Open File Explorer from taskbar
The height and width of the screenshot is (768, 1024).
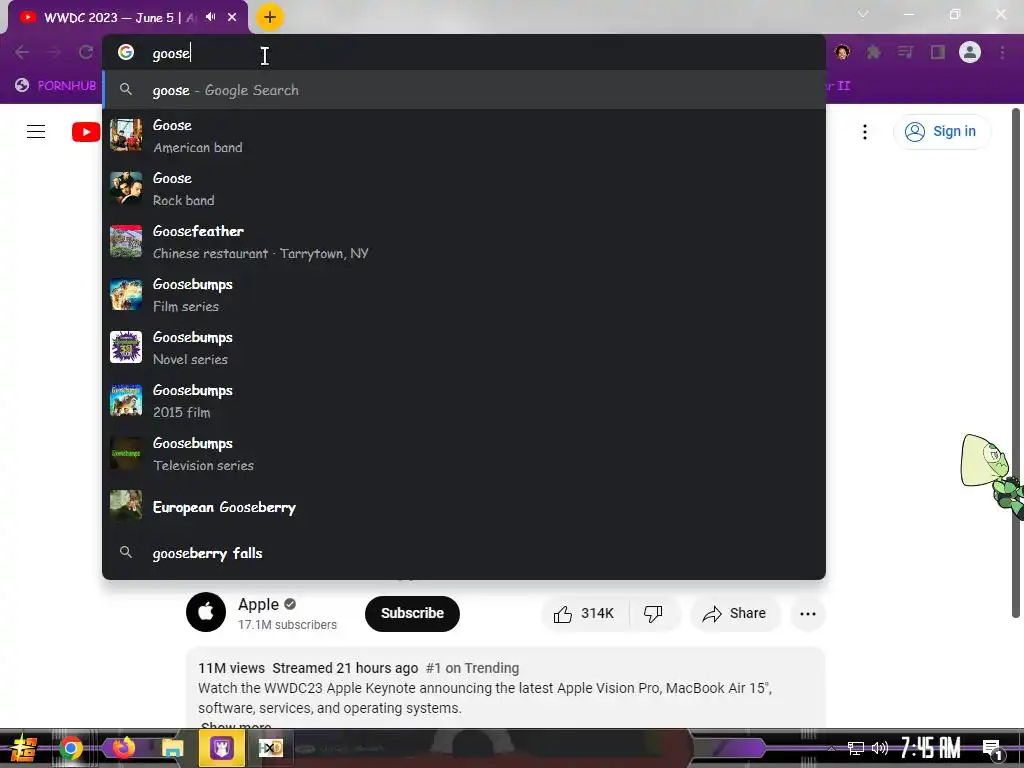click(172, 748)
